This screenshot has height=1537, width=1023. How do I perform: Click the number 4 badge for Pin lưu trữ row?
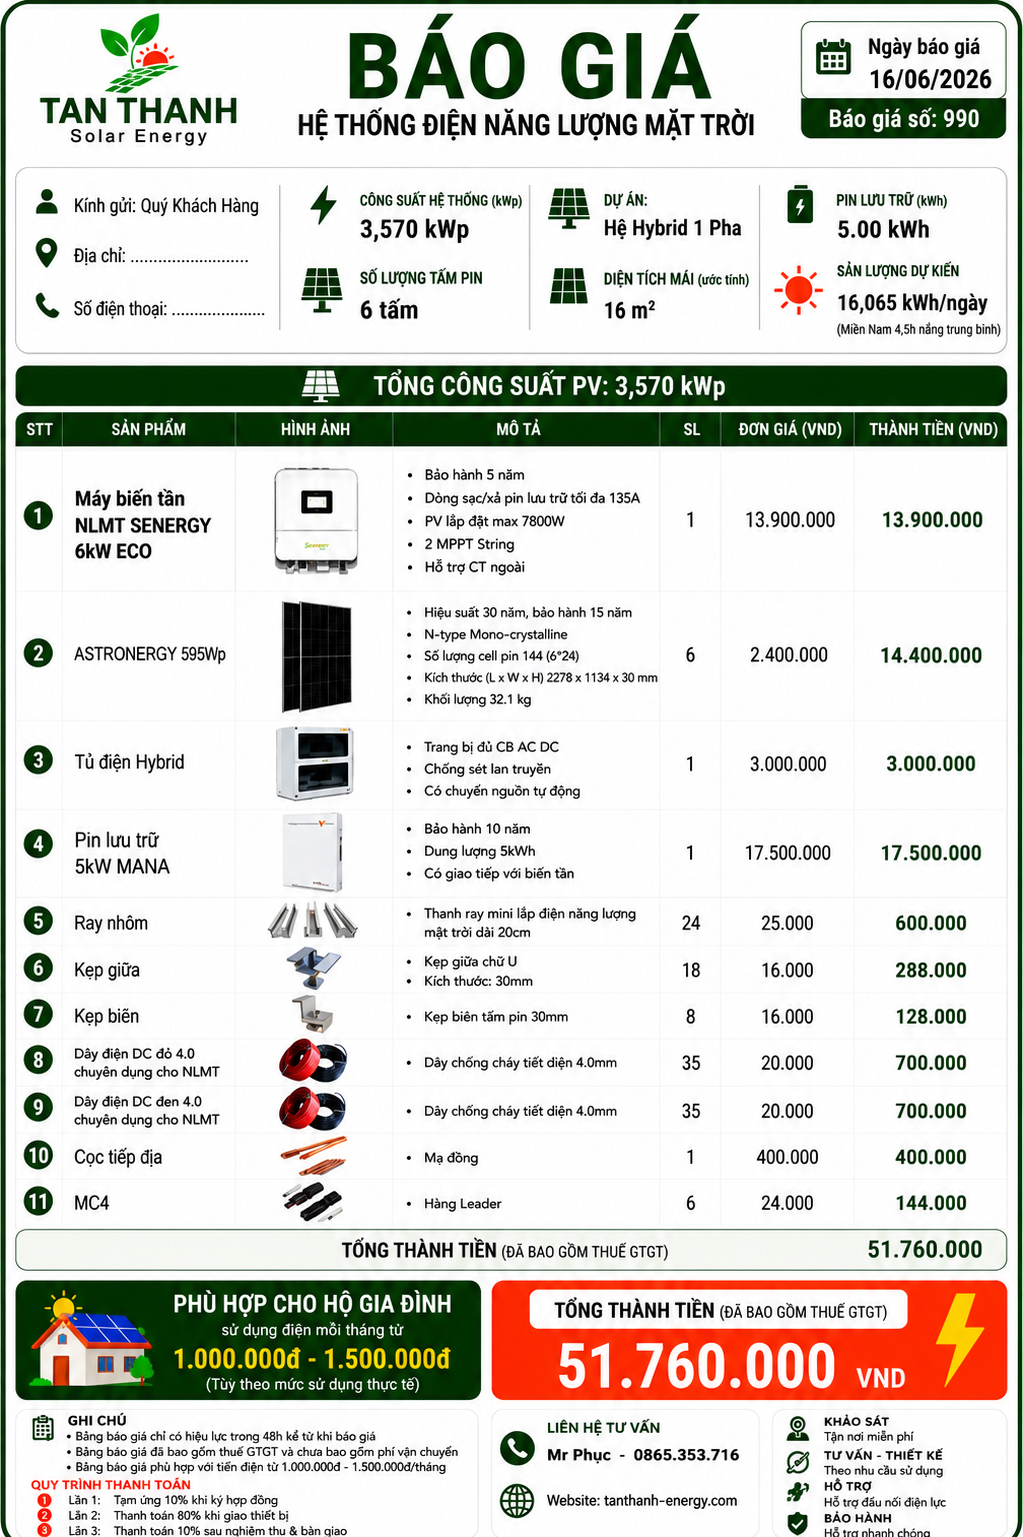coord(38,843)
